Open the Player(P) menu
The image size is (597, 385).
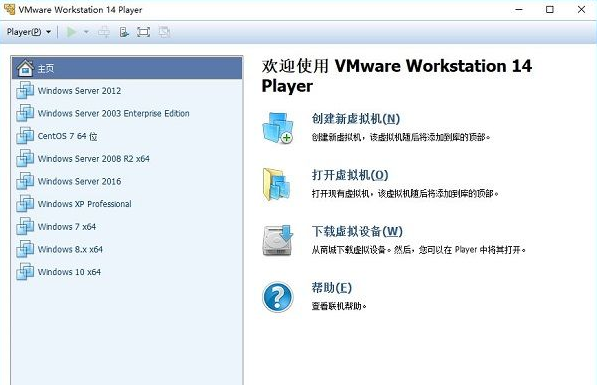[x=29, y=32]
